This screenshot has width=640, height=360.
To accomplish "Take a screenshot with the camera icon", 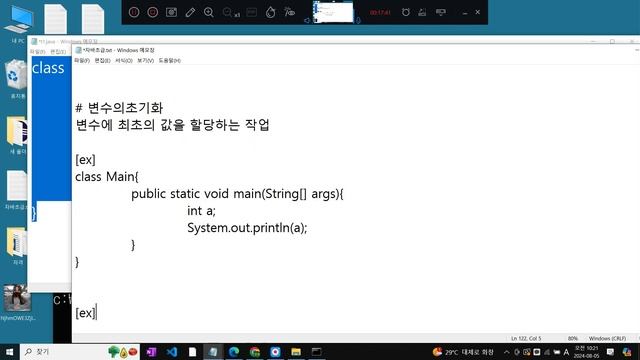I will click(x=171, y=12).
